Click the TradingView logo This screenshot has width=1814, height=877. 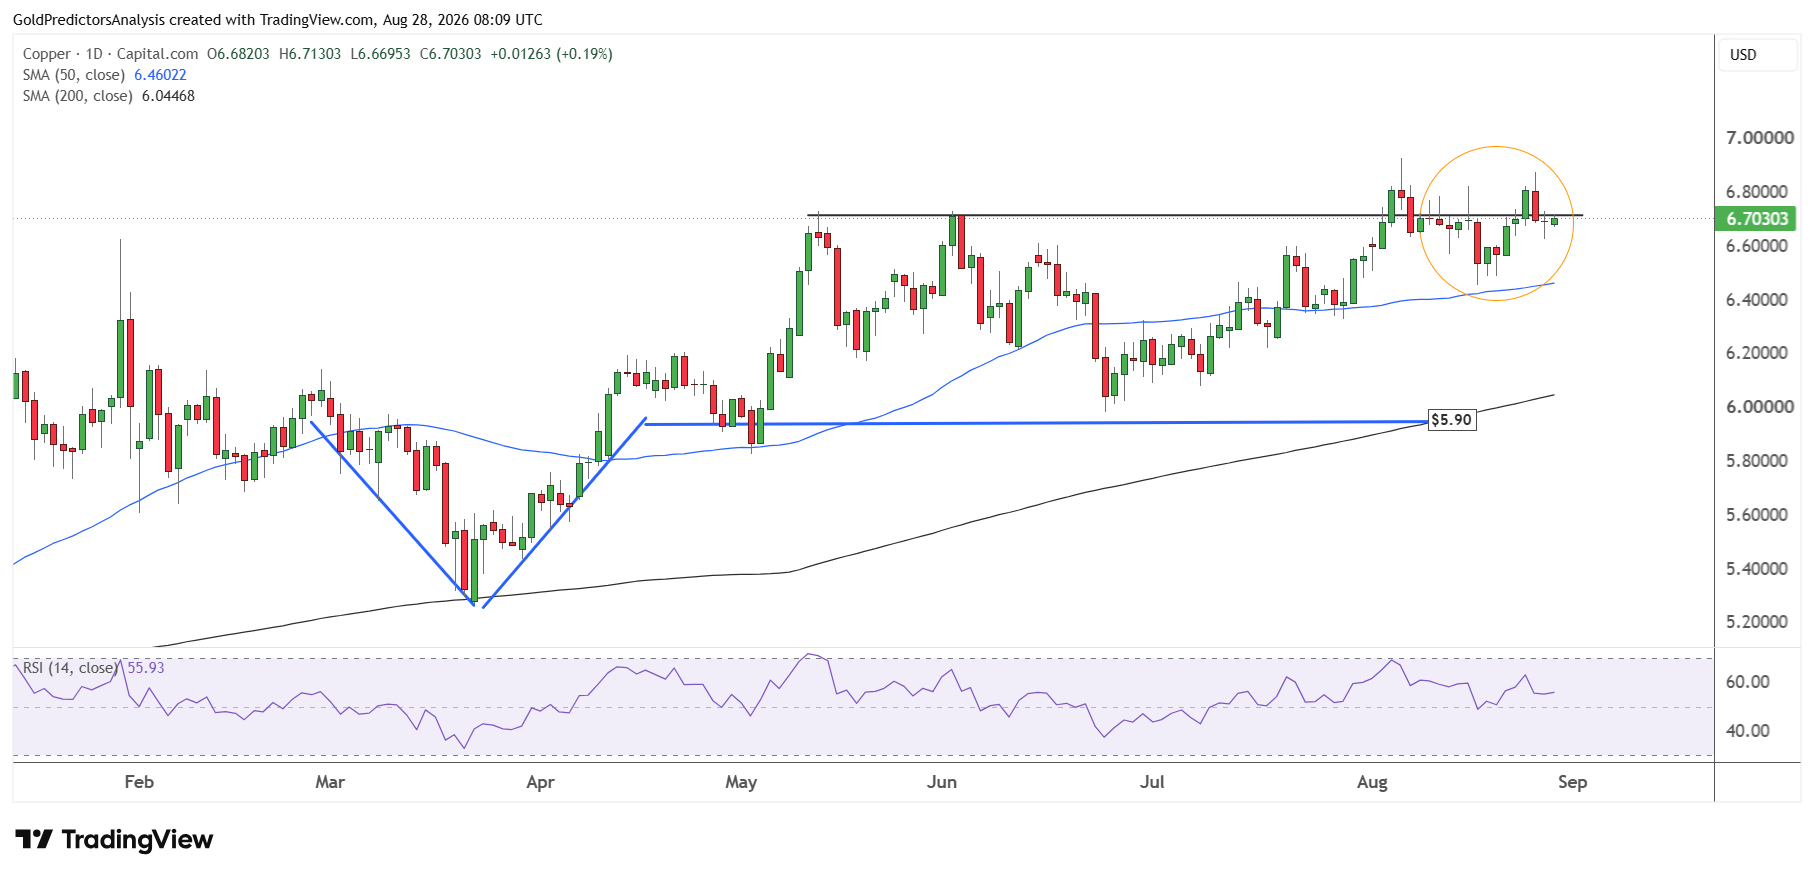pyautogui.click(x=114, y=839)
